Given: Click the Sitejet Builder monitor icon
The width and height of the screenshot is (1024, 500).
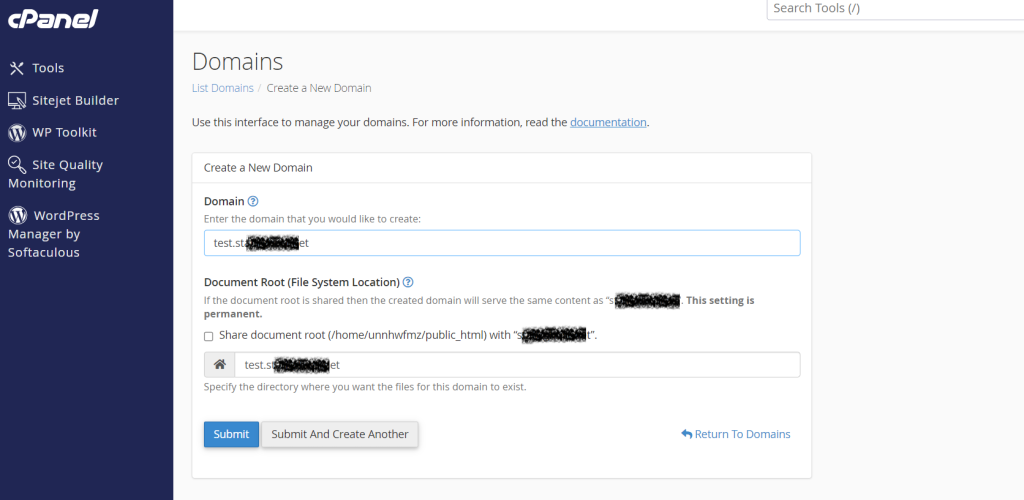Looking at the screenshot, I should tap(16, 100).
